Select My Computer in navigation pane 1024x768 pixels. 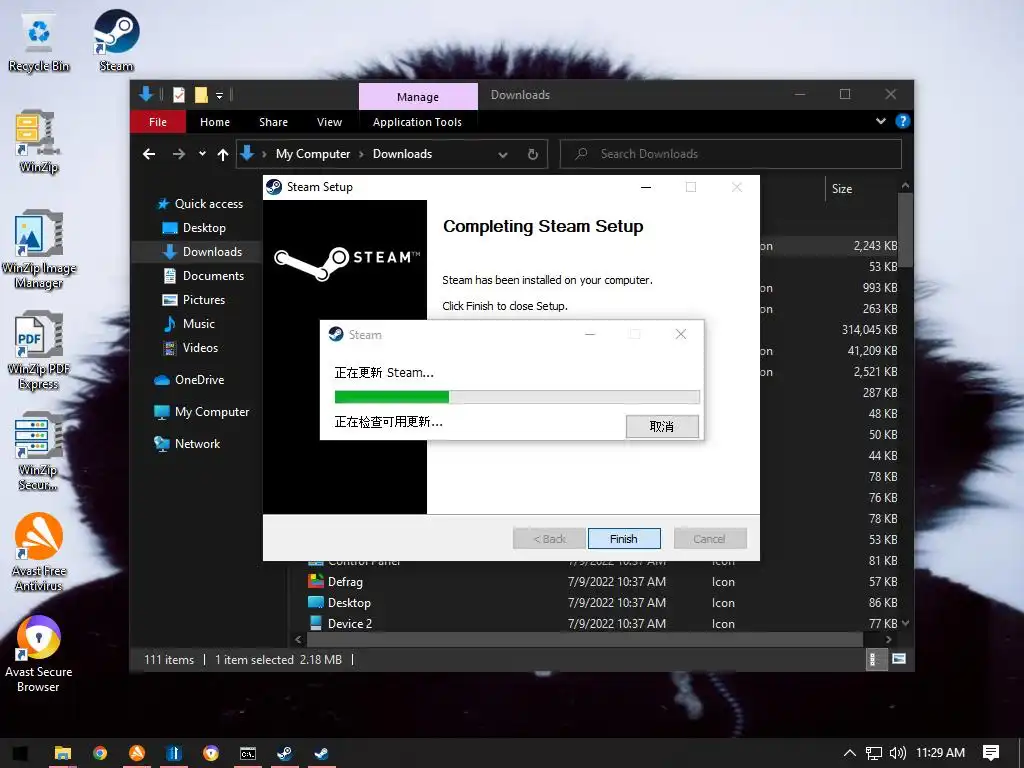coord(201,412)
